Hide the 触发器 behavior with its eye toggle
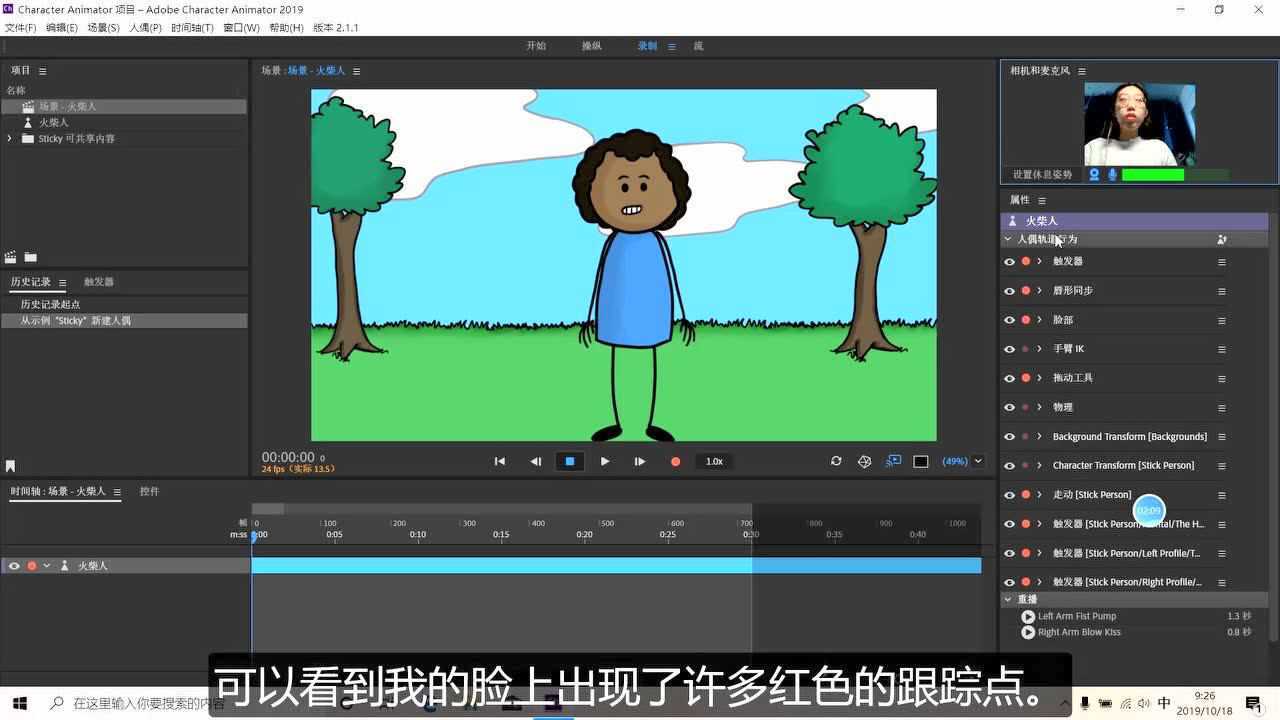 (x=1008, y=261)
